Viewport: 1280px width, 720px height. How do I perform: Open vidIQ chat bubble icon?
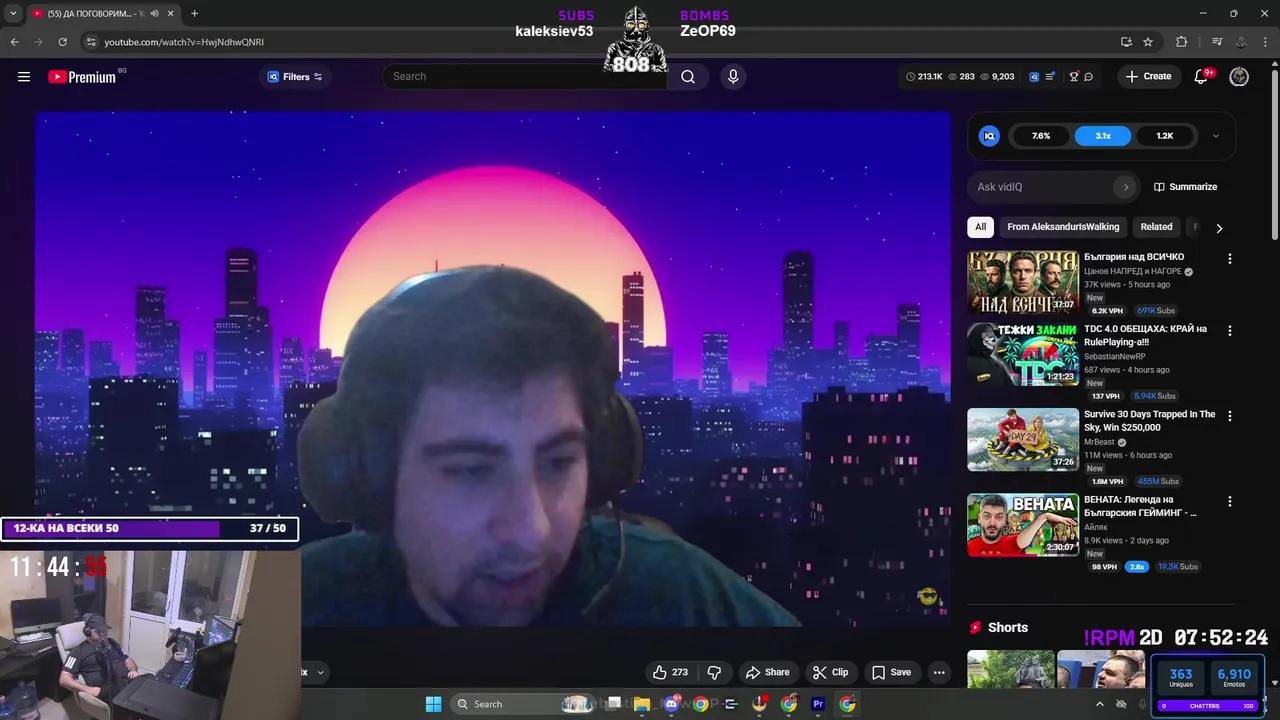click(x=1089, y=76)
